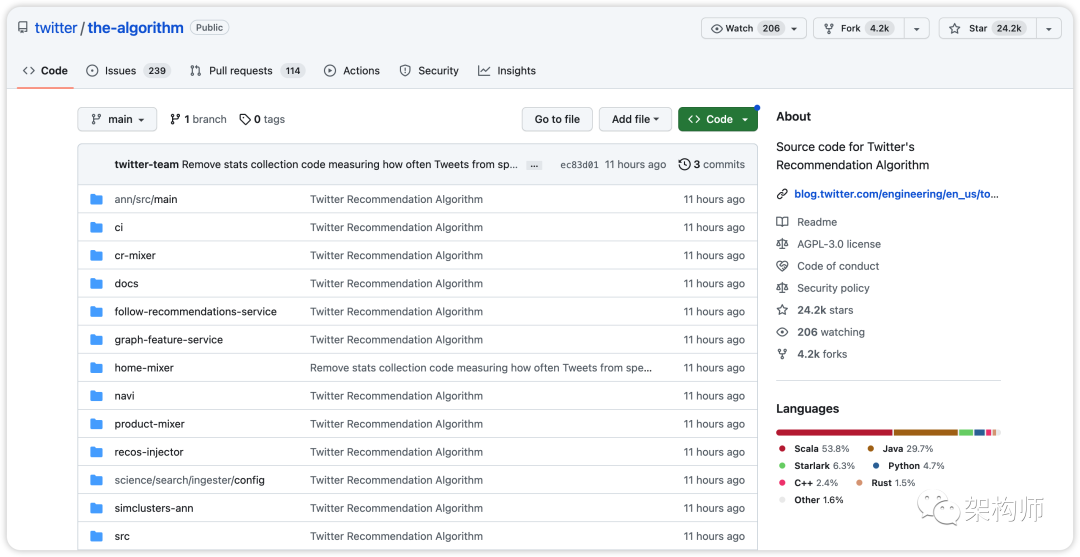Click the heart icon next to Code of conduct
This screenshot has height=557, width=1080.
782,266
